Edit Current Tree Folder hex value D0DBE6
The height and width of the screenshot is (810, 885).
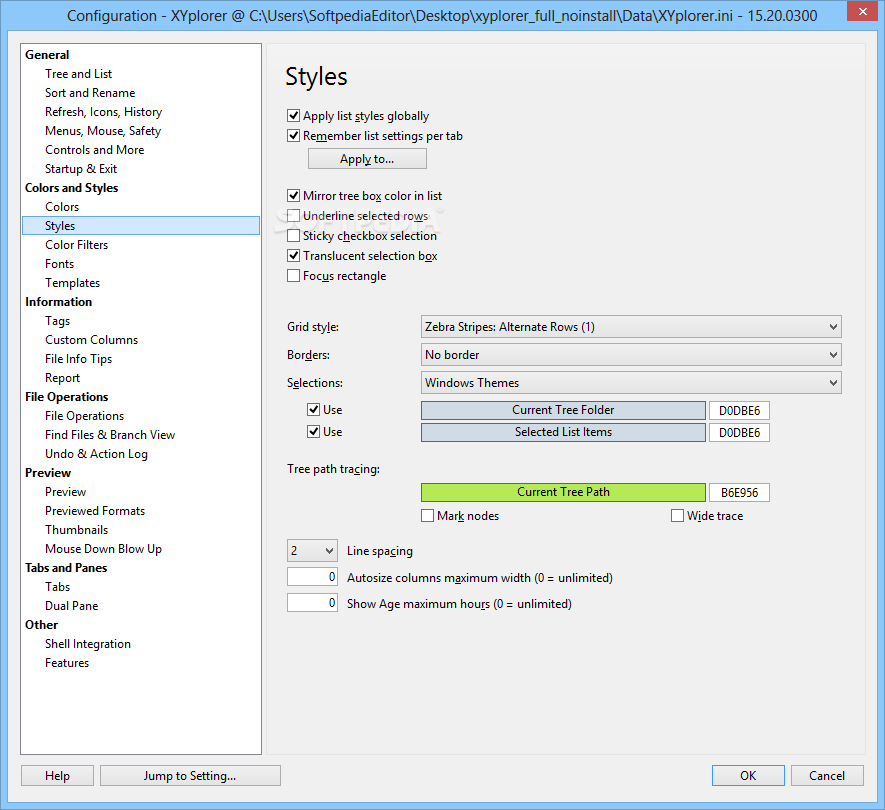(739, 410)
